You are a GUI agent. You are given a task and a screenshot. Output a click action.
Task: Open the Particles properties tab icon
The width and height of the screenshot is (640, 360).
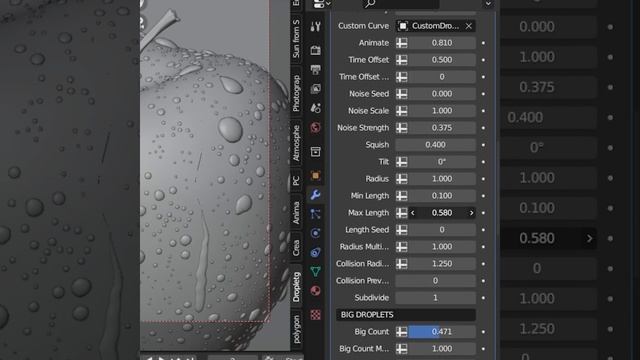click(315, 214)
